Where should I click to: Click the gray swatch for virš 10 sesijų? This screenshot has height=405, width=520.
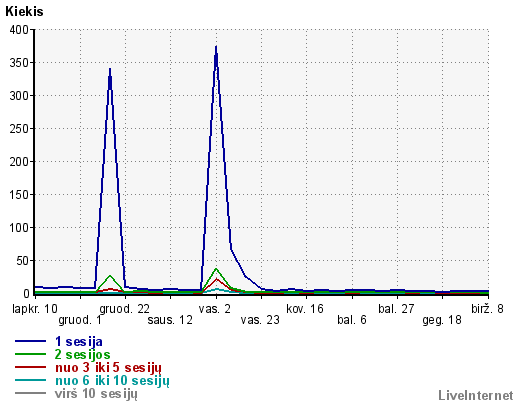pos(30,393)
